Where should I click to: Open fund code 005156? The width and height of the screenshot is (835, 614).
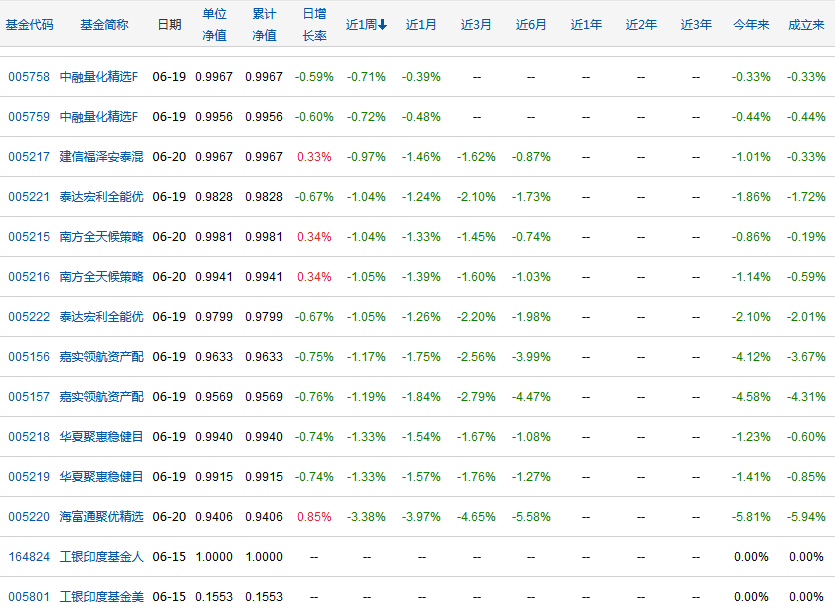29,357
